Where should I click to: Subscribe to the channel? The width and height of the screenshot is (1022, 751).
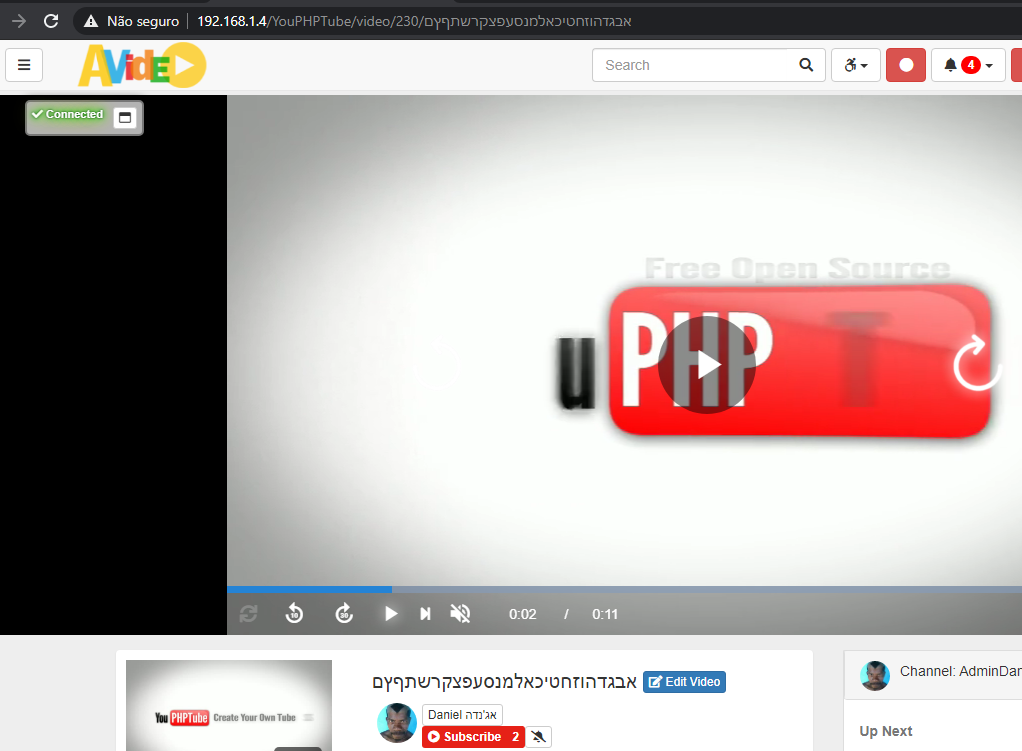473,737
